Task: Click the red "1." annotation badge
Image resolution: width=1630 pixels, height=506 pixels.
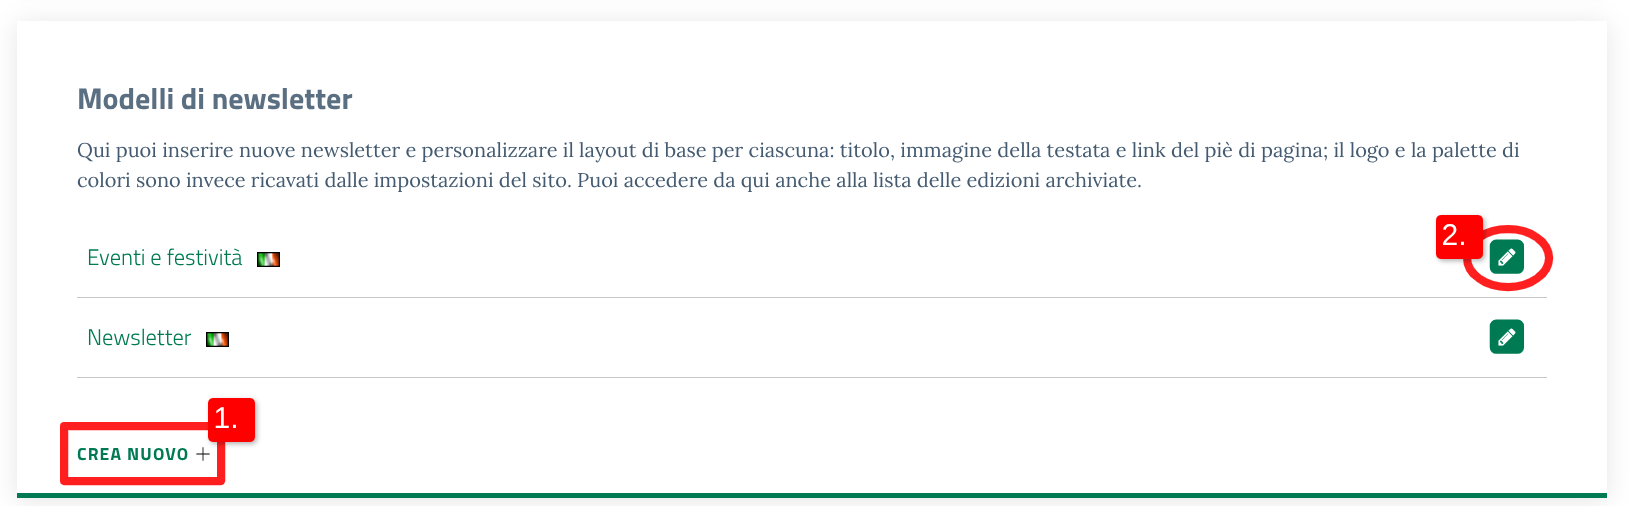Action: click(230, 420)
